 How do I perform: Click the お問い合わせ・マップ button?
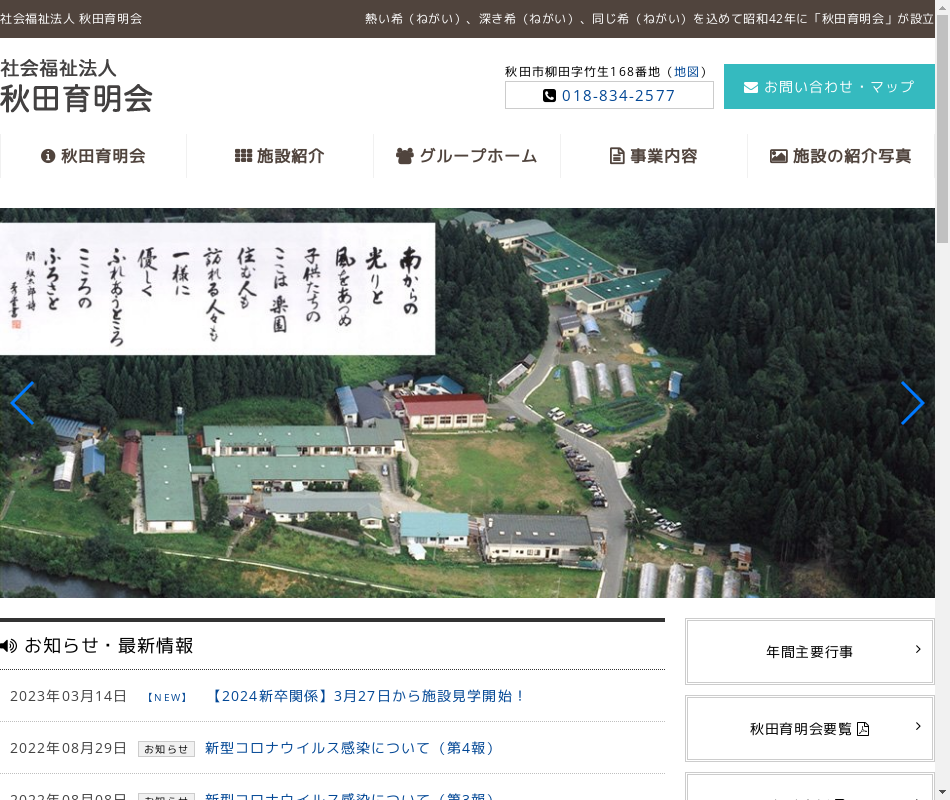[829, 87]
